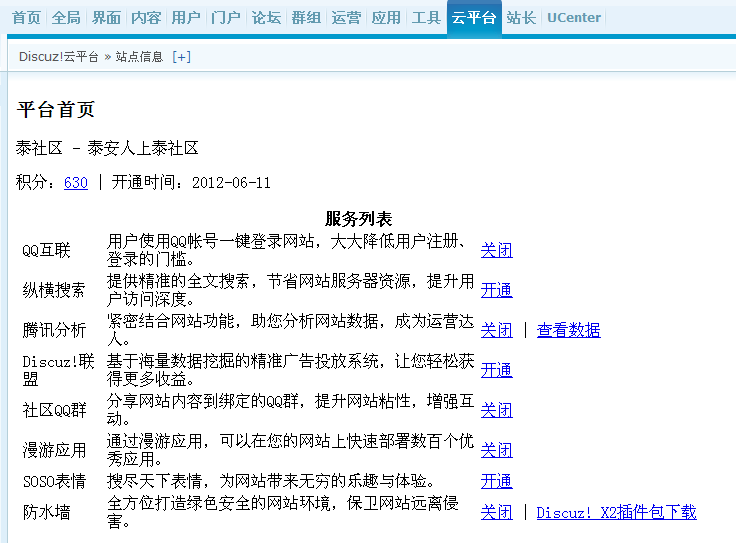The height and width of the screenshot is (543, 736).
Task: Click the Discuz!联盟 service name
Action: point(58,370)
